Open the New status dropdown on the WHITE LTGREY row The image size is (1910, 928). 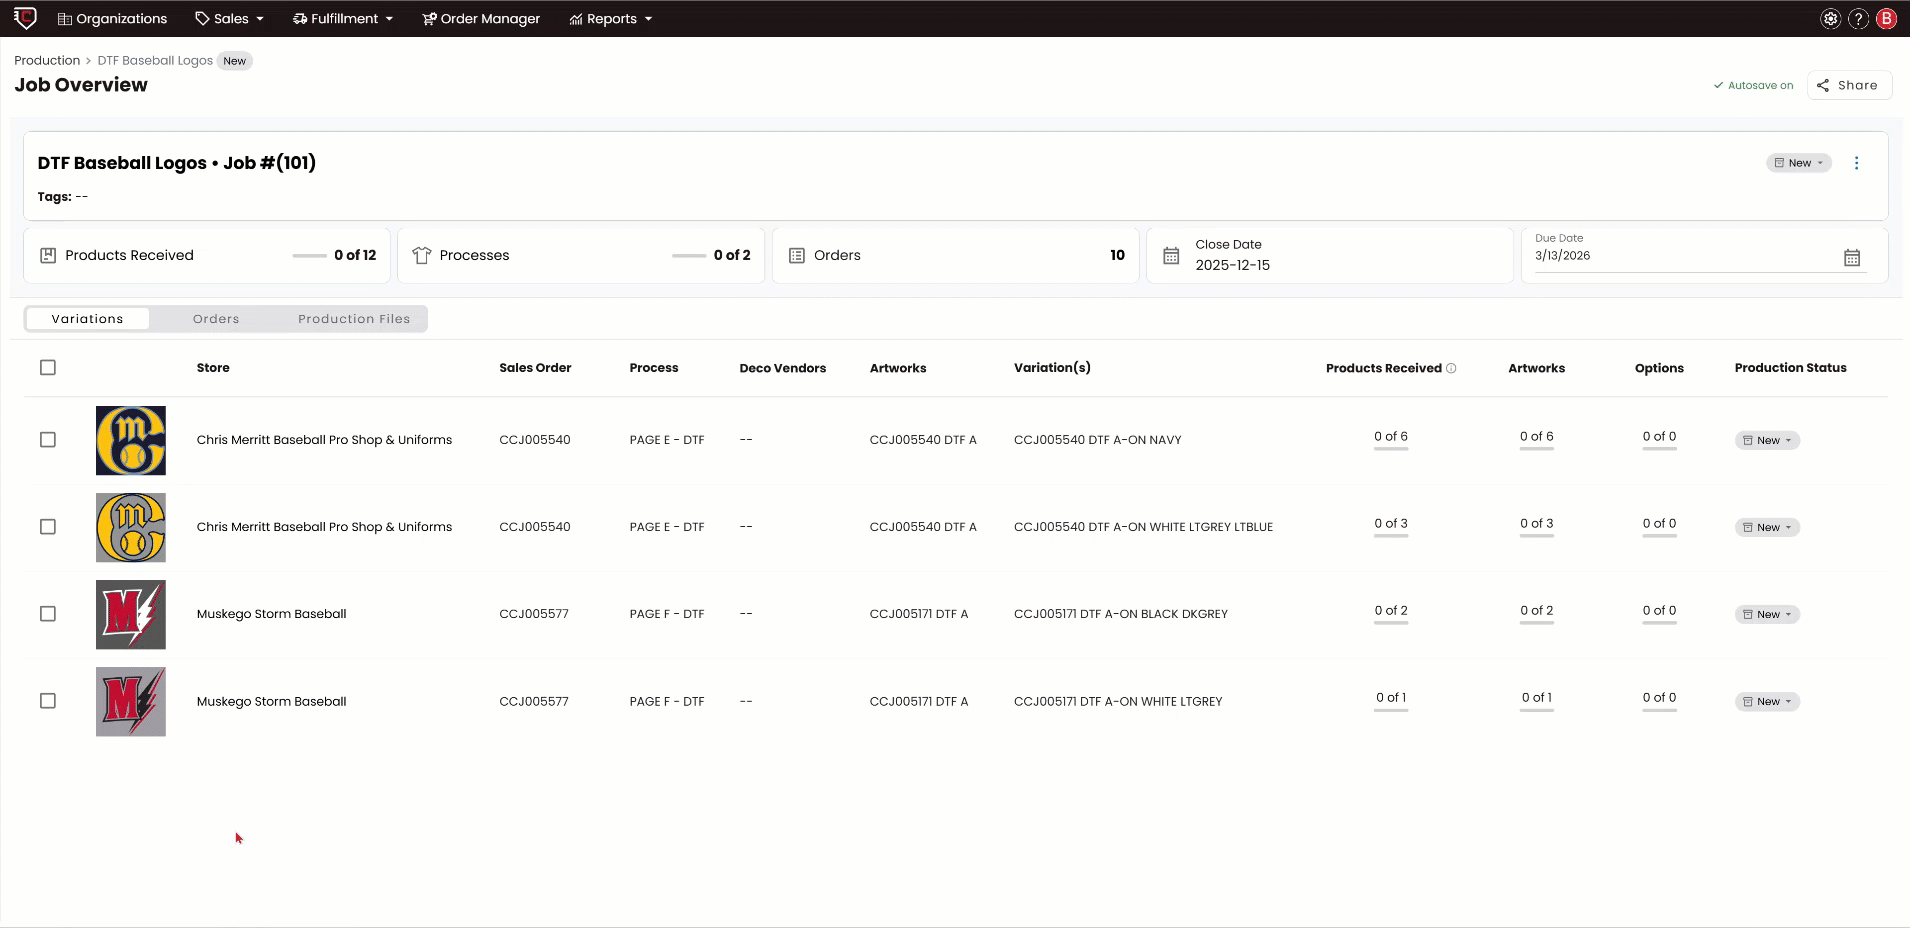1765,701
